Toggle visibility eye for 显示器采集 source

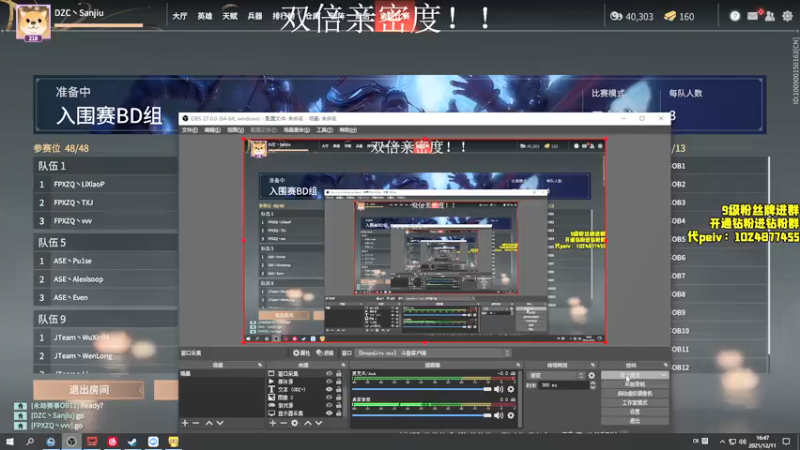click(x=329, y=413)
